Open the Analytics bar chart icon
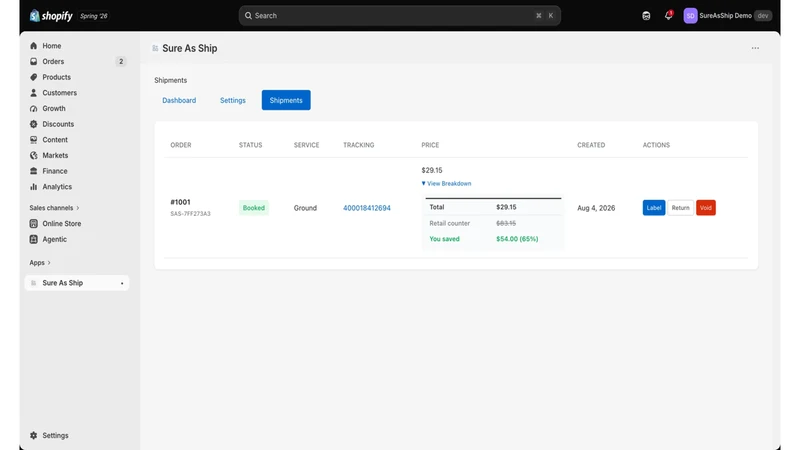The image size is (800, 450). coord(34,187)
